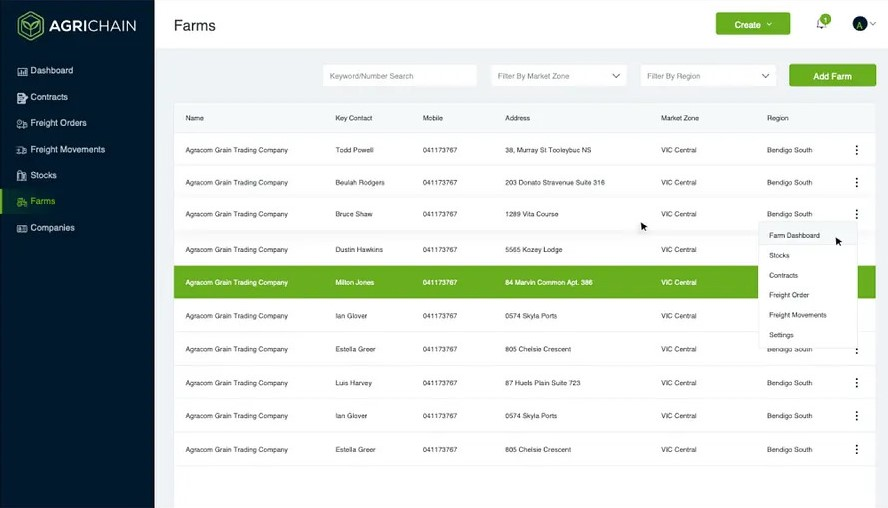Open the notifications bell icon

click(x=821, y=24)
